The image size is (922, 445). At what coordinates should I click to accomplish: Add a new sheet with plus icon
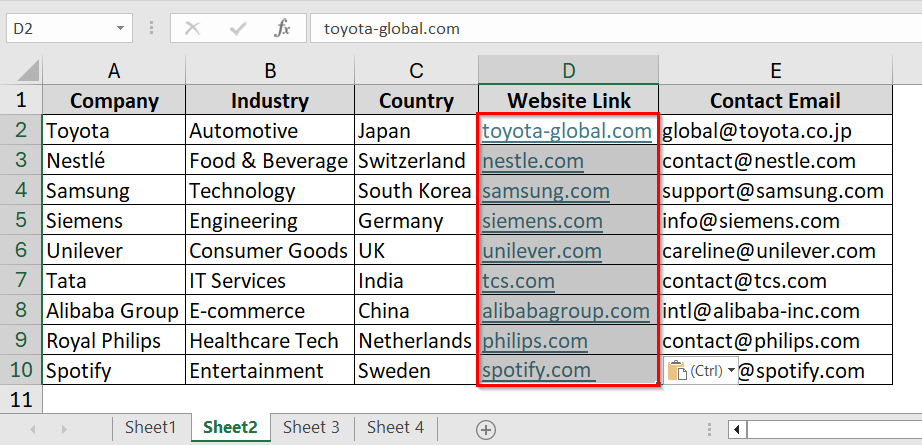[x=486, y=430]
